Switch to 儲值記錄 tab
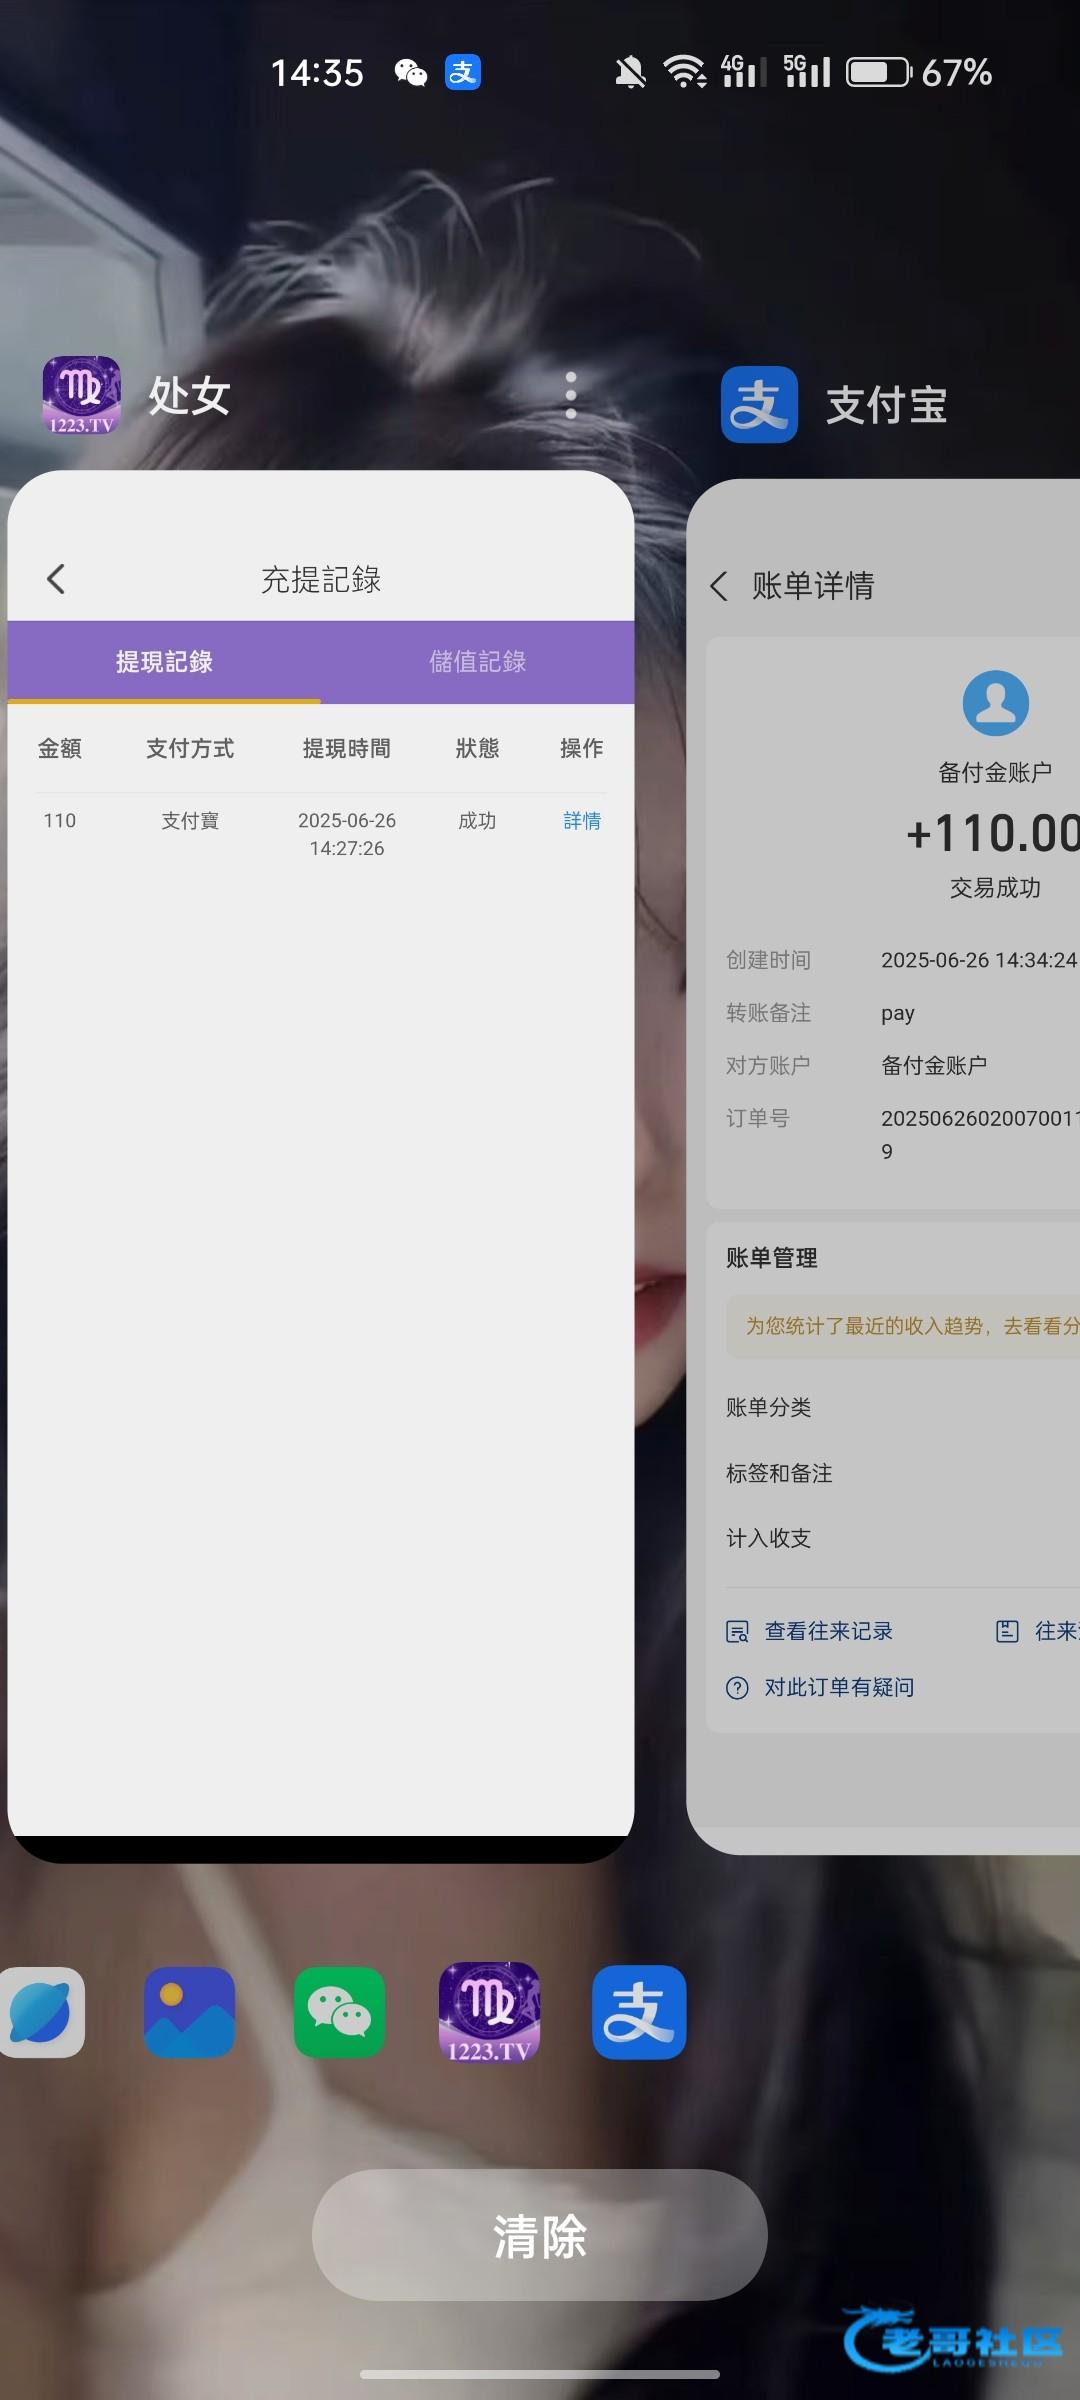1080x2400 pixels. tap(477, 662)
